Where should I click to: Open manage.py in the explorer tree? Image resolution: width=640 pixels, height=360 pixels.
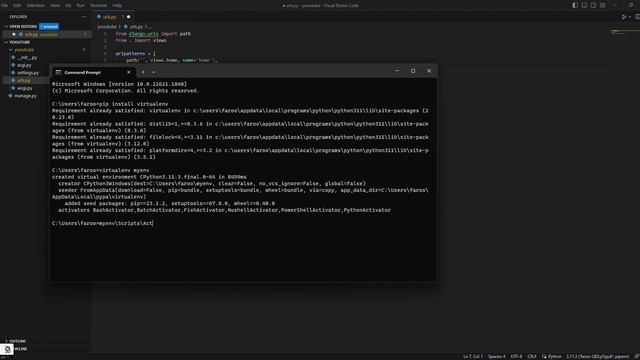tap(25, 96)
